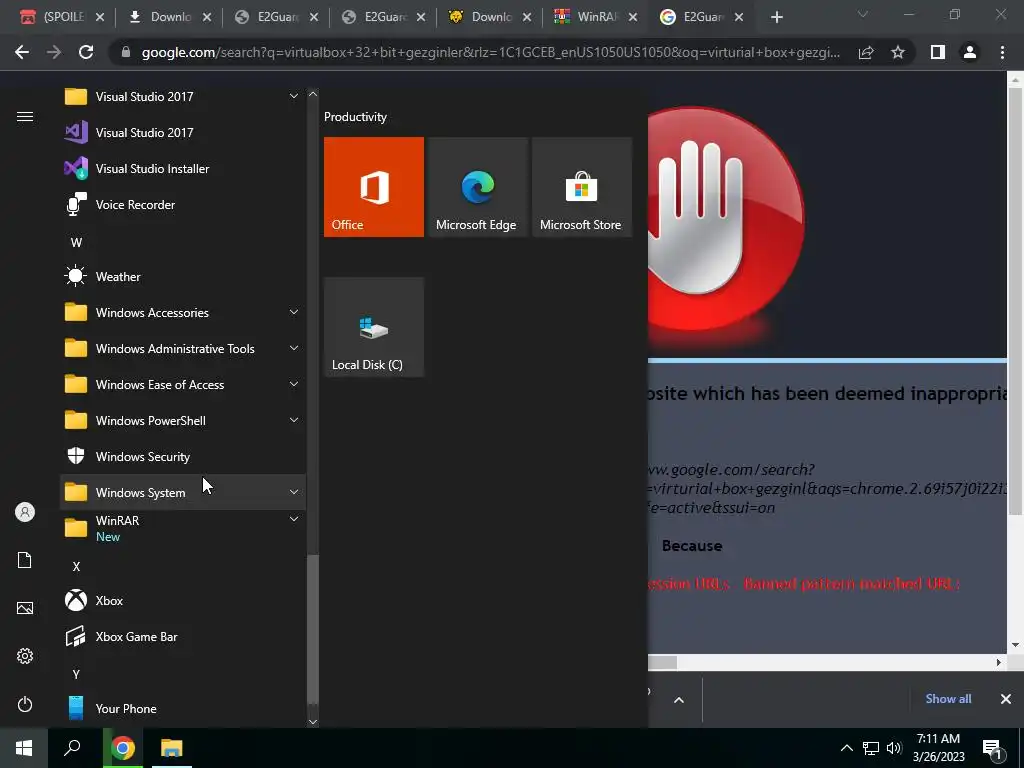Expand WinRAR folder
Image resolution: width=1024 pixels, height=768 pixels.
183,528
